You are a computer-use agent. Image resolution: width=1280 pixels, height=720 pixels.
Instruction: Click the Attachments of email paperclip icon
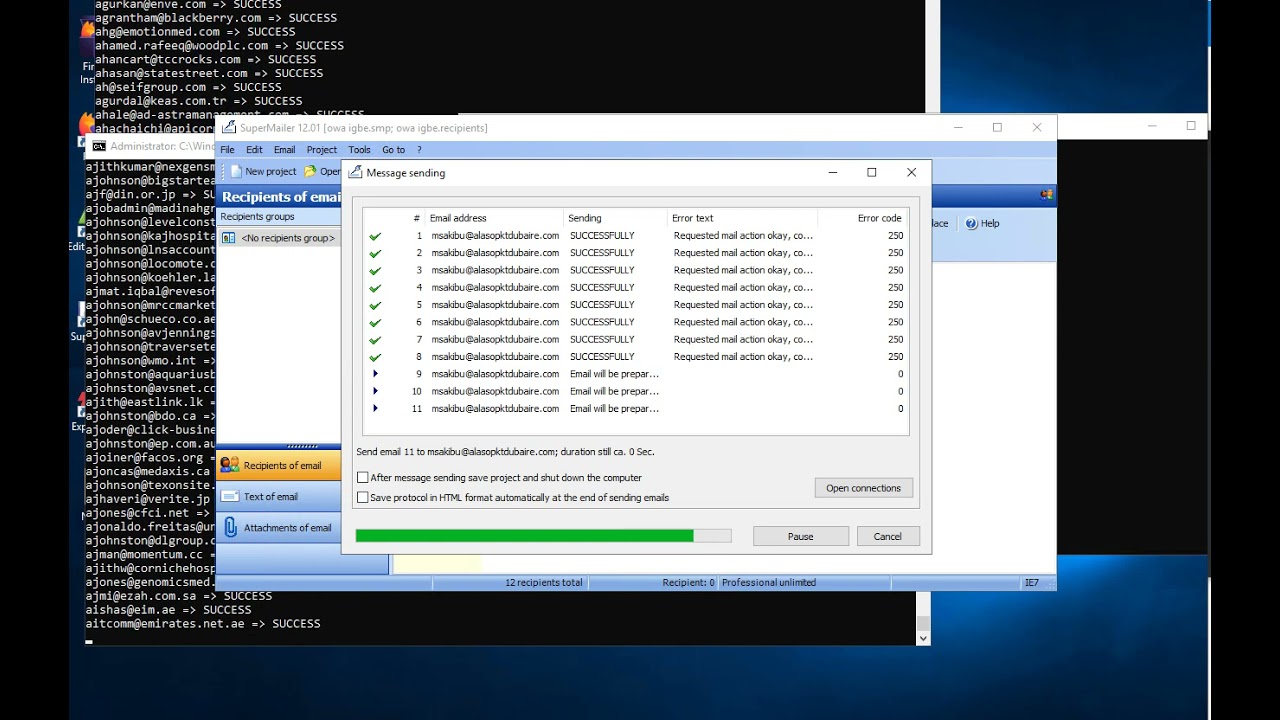(230, 527)
